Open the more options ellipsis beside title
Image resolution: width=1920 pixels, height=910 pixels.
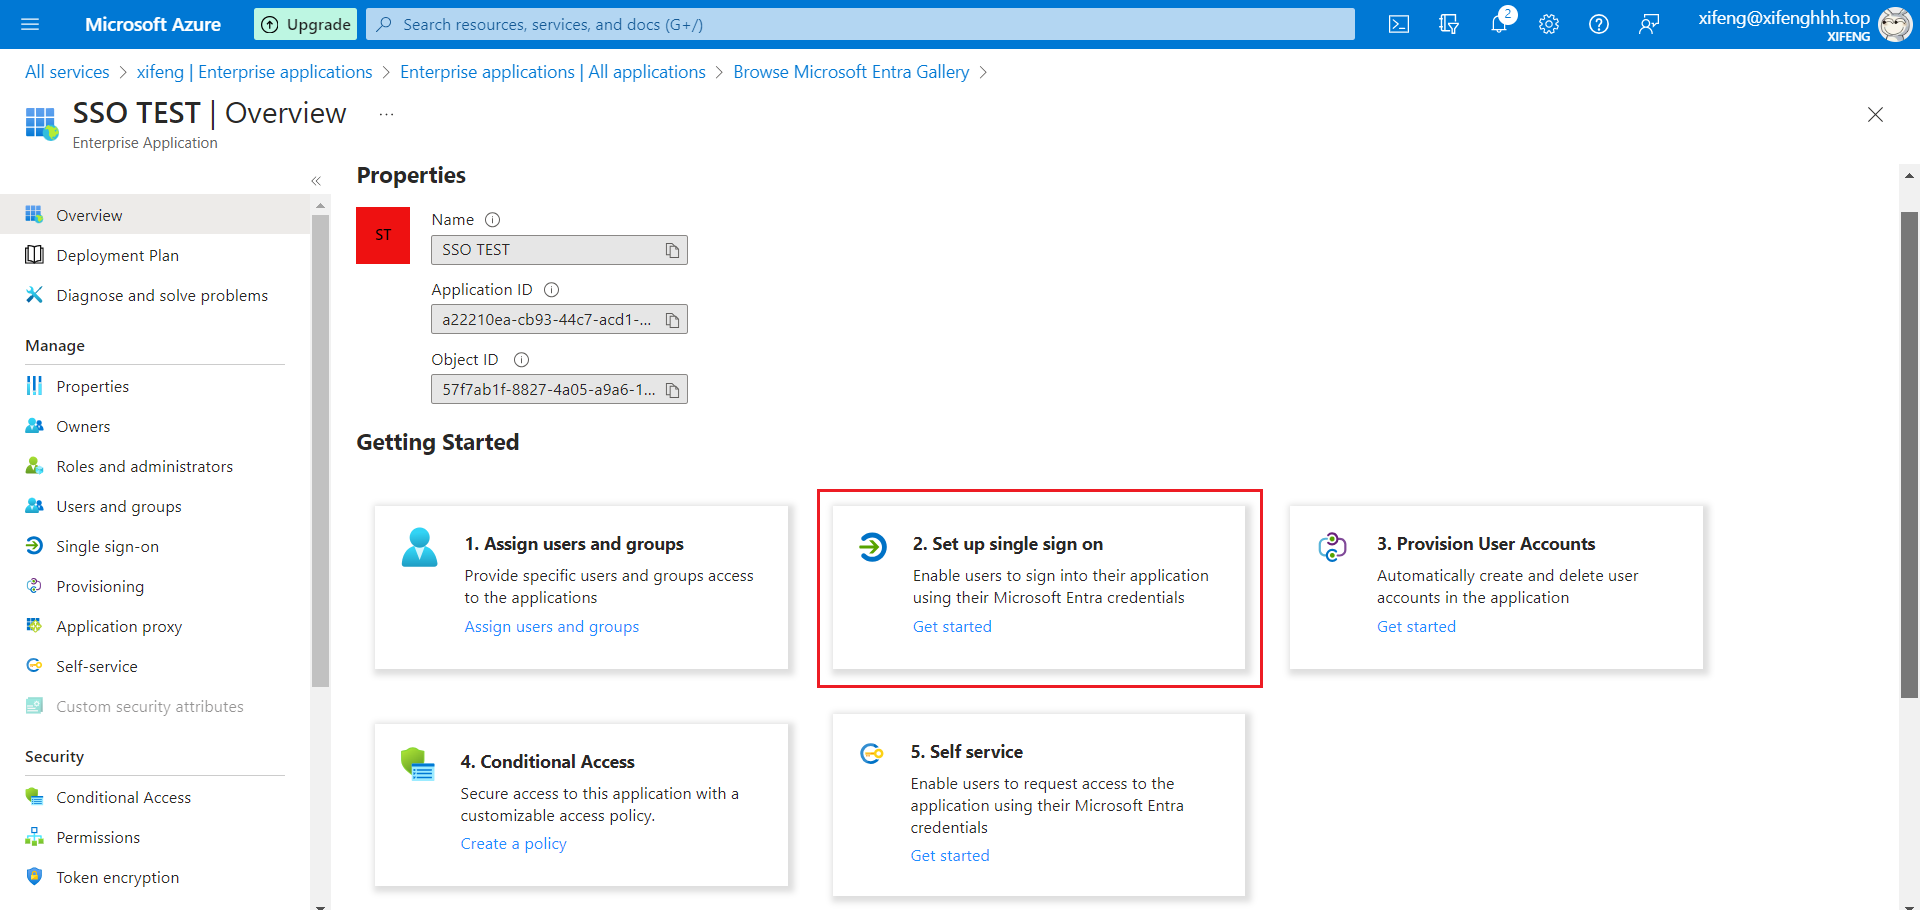[386, 114]
